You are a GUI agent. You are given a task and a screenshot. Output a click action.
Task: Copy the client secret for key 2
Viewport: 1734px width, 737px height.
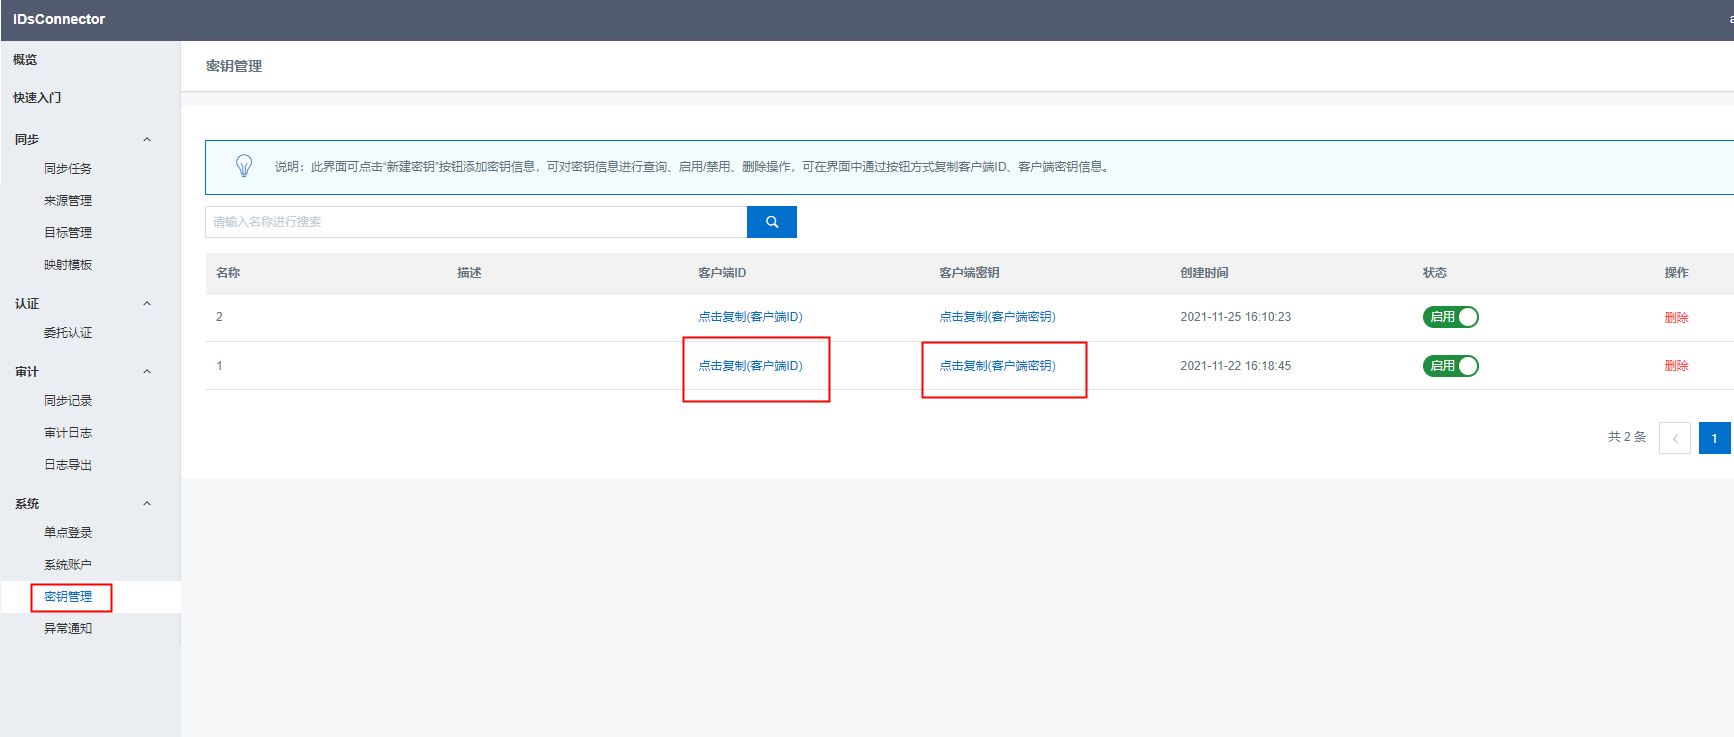pos(997,317)
